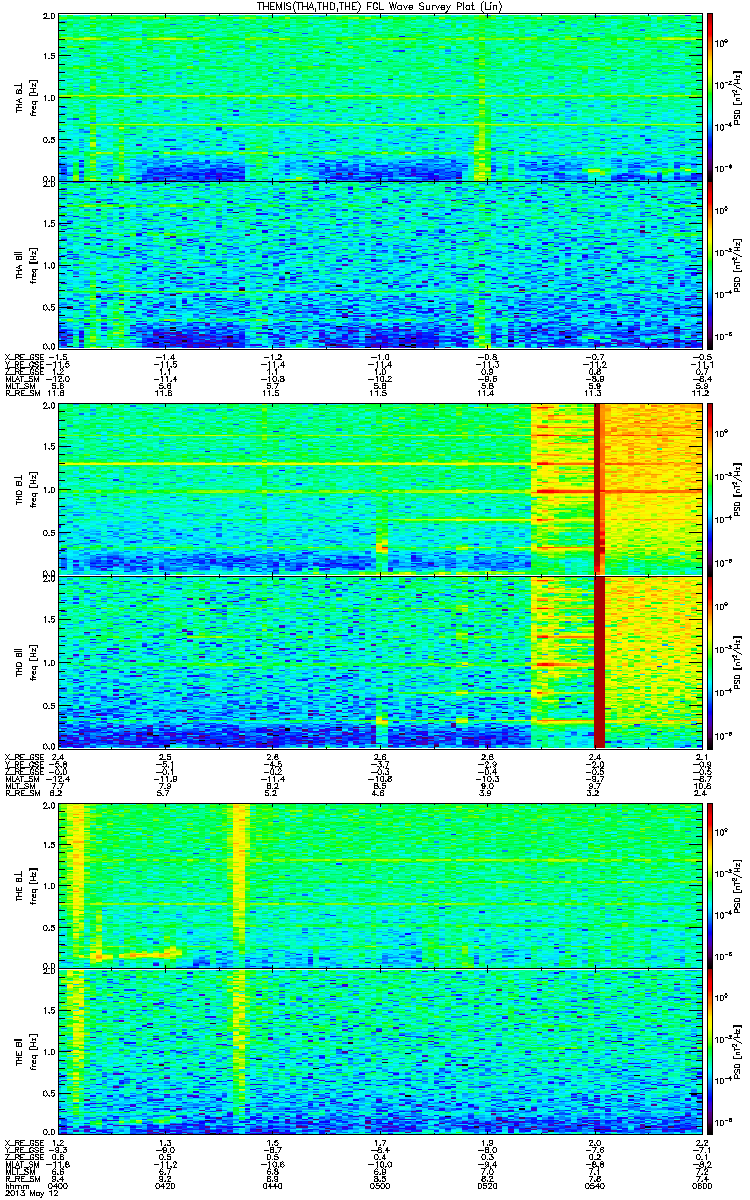Click the 'THD BL freq [Hz]' axis label
Image resolution: width=750 pixels, height=1200 pixels.
pos(24,489)
